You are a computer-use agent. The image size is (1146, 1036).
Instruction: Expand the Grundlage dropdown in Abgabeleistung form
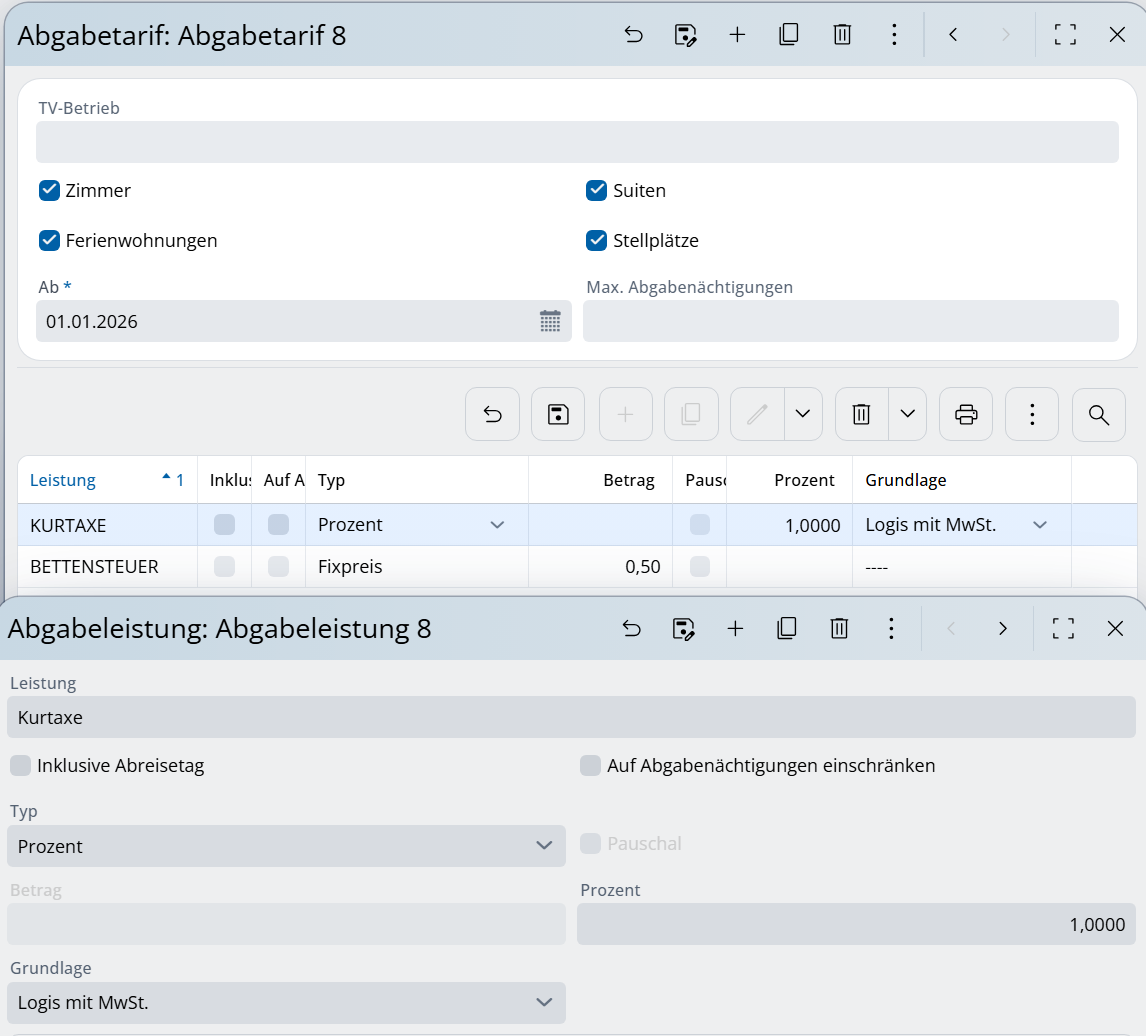tap(285, 1002)
